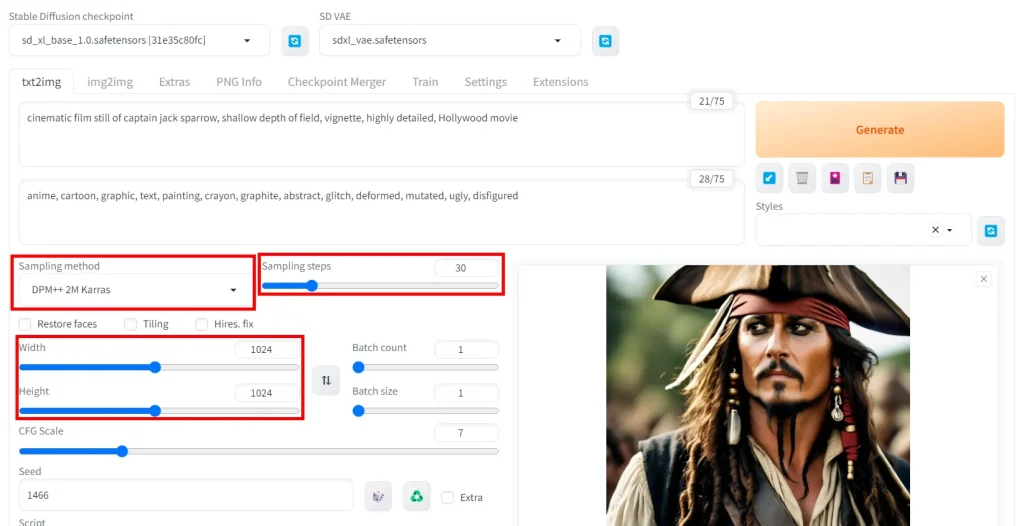1024x526 pixels.
Task: Switch to the img2img tab
Action: click(x=110, y=82)
